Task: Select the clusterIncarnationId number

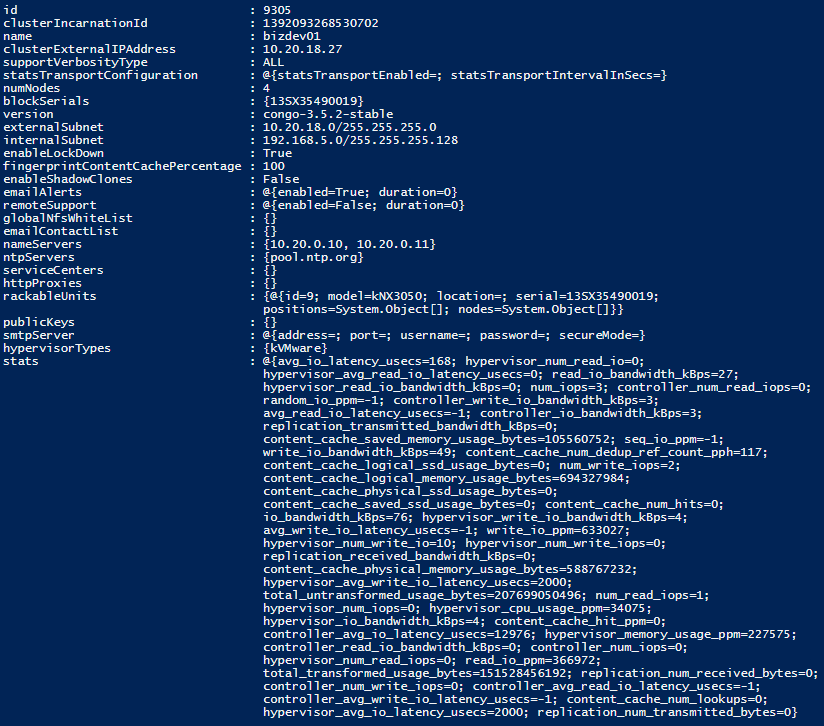Action: [321, 23]
